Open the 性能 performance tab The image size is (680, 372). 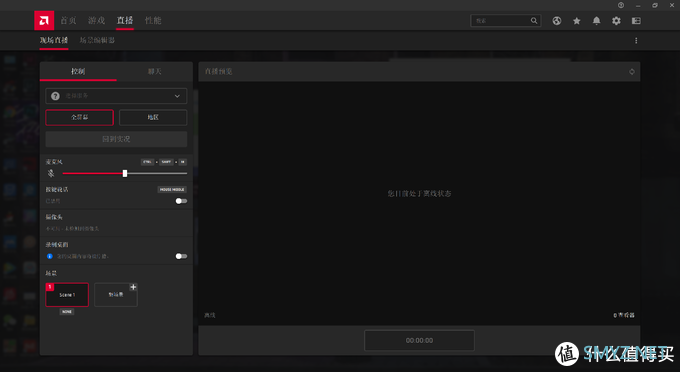click(153, 20)
